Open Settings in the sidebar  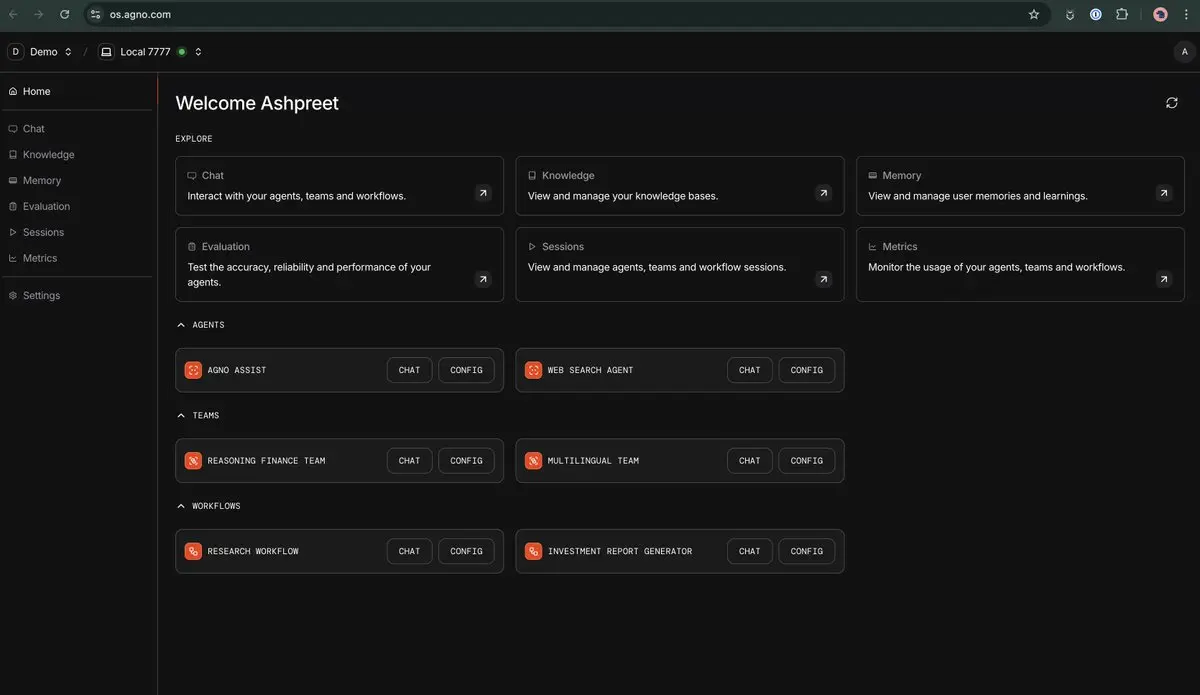click(x=78, y=295)
